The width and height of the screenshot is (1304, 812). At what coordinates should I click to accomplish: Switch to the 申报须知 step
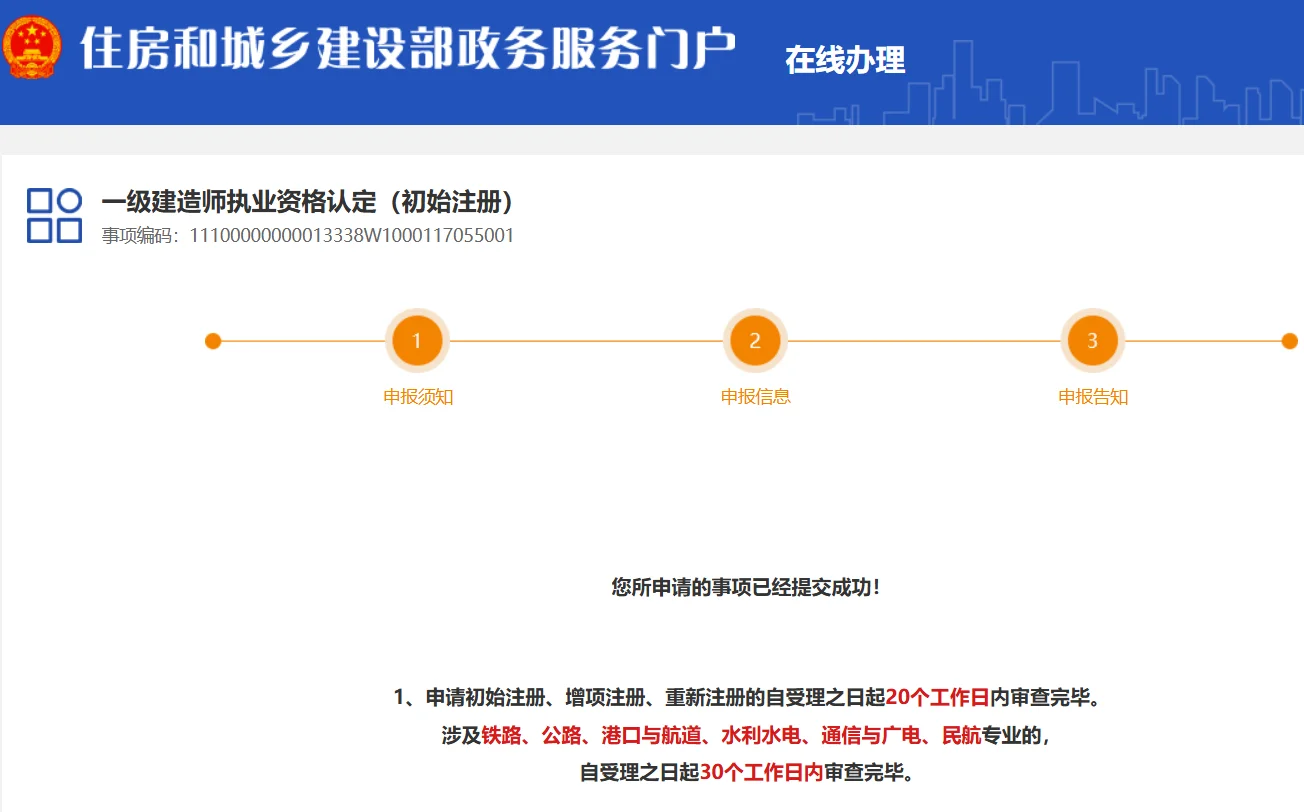pyautogui.click(x=417, y=396)
